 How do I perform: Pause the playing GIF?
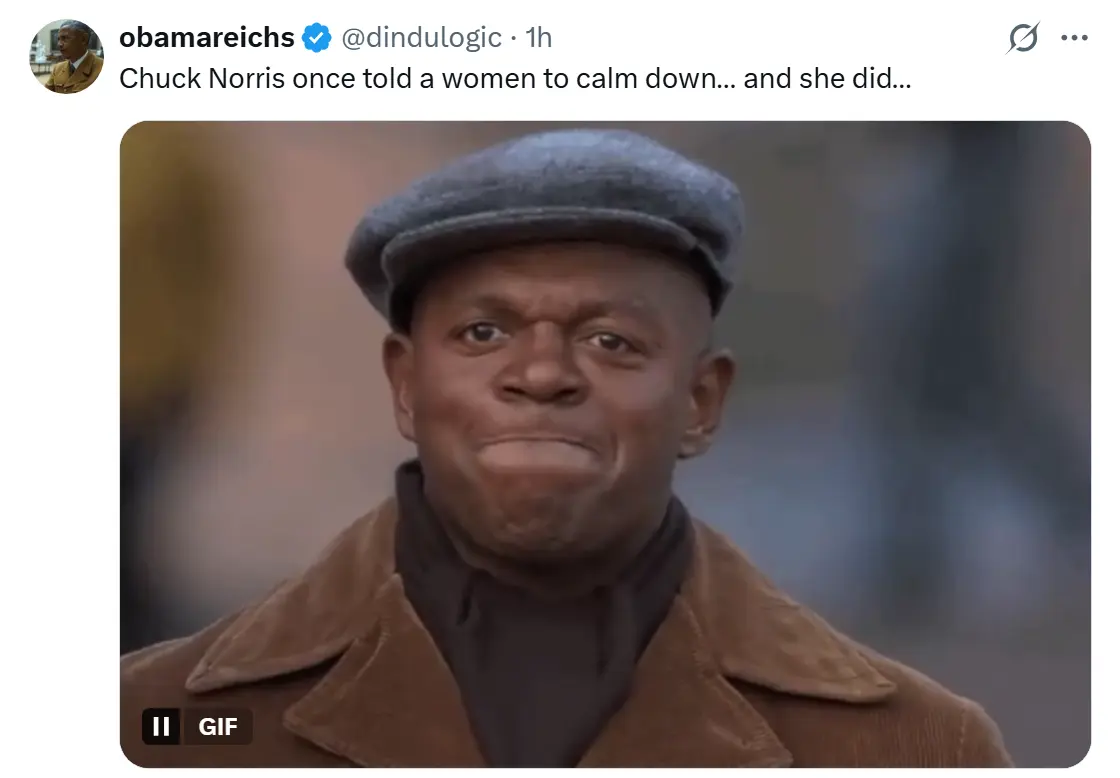(161, 727)
